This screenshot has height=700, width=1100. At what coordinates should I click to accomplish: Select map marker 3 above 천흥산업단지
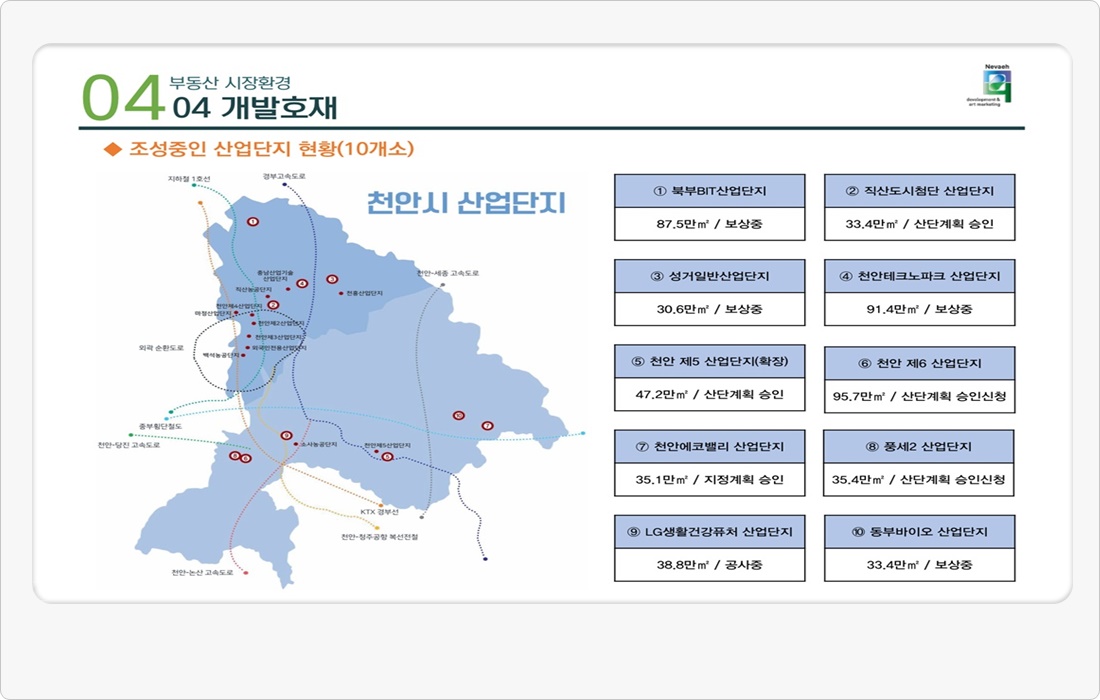click(332, 279)
